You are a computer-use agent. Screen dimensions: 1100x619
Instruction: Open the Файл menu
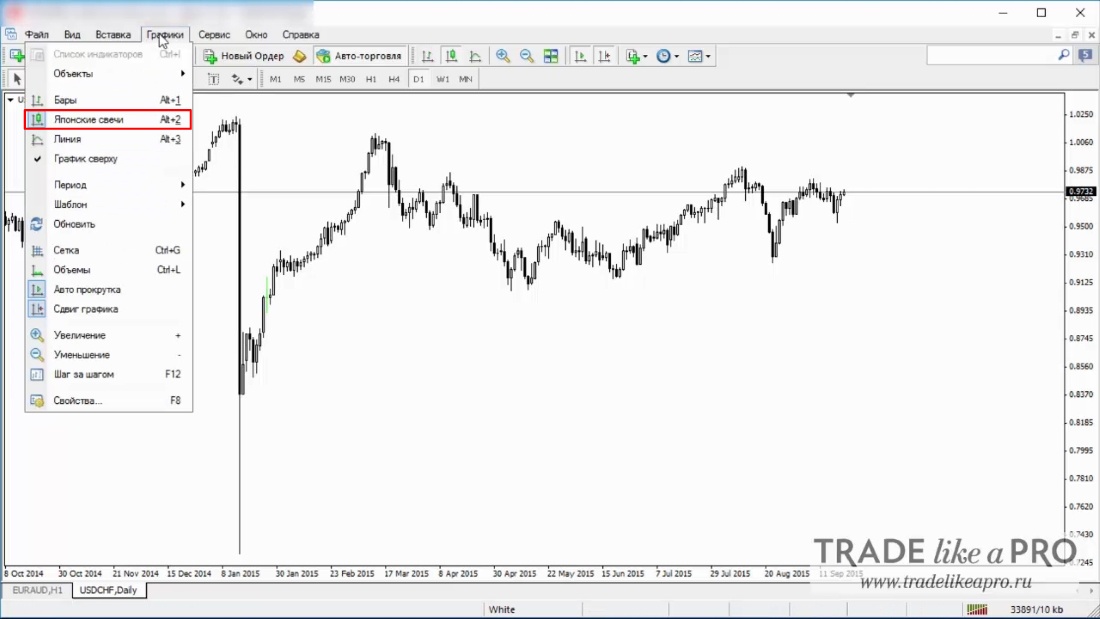(x=36, y=34)
